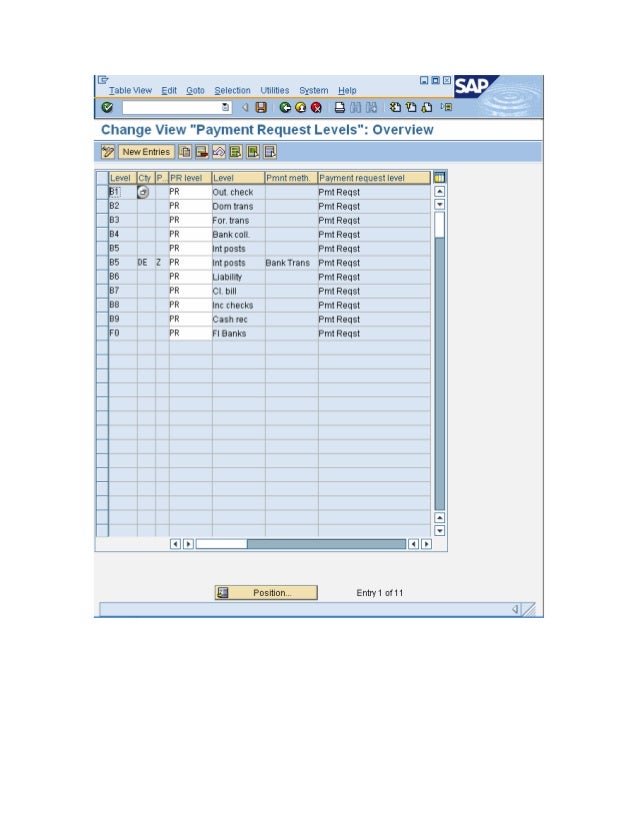Screen dimensions: 638x826
Task: Click the Payment request level column header
Action: [374, 178]
